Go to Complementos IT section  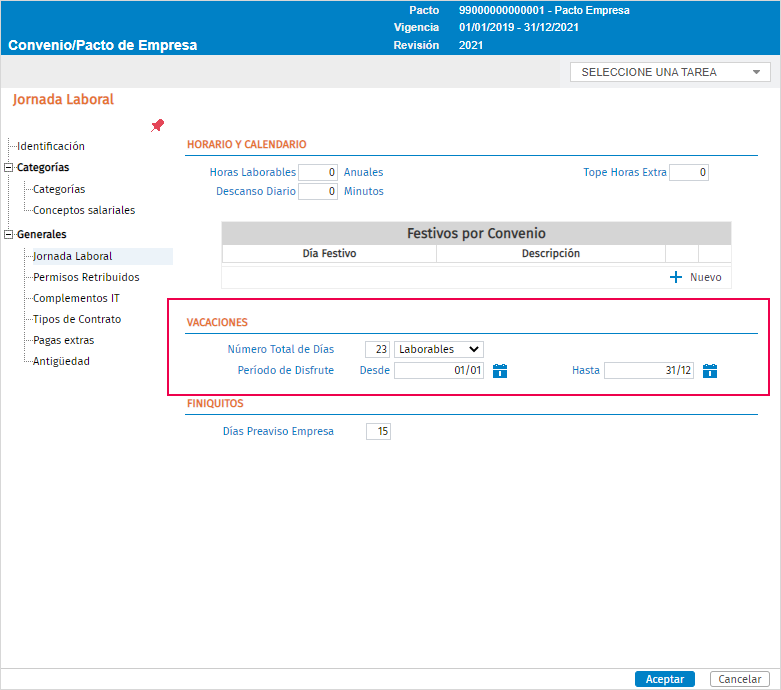(76, 298)
